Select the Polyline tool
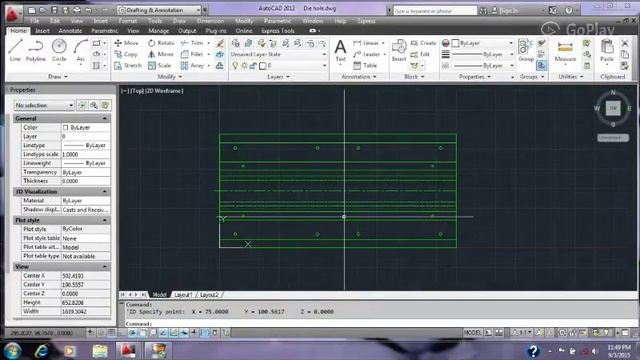Image resolution: width=640 pixels, height=360 pixels. tap(36, 50)
